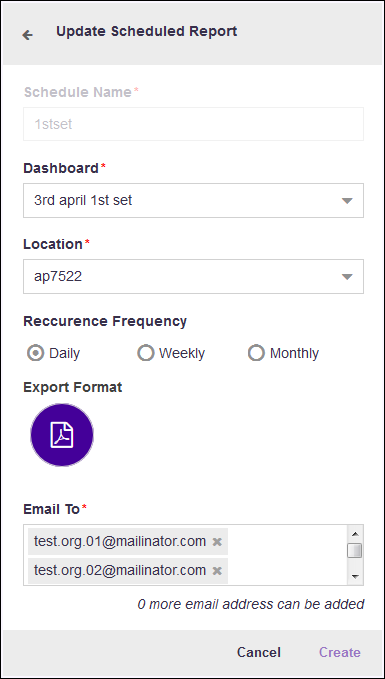This screenshot has height=679, width=385.
Task: Click the email list scroll down arrow
Action: (355, 576)
